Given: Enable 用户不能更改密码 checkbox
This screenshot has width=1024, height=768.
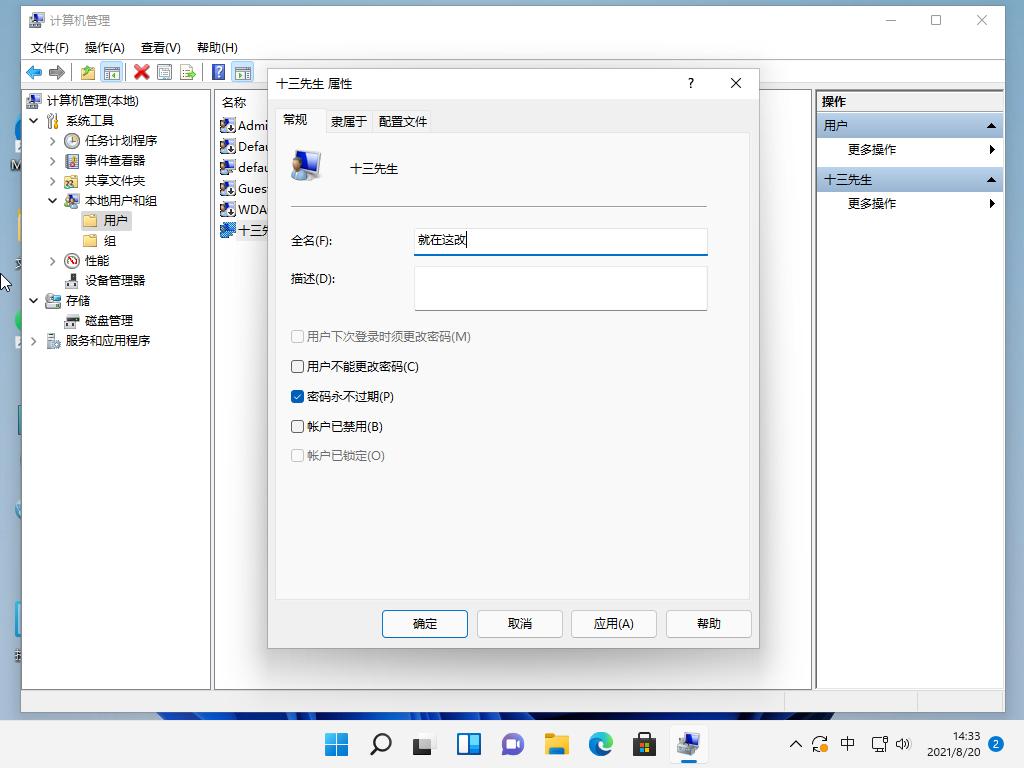Looking at the screenshot, I should point(297,366).
